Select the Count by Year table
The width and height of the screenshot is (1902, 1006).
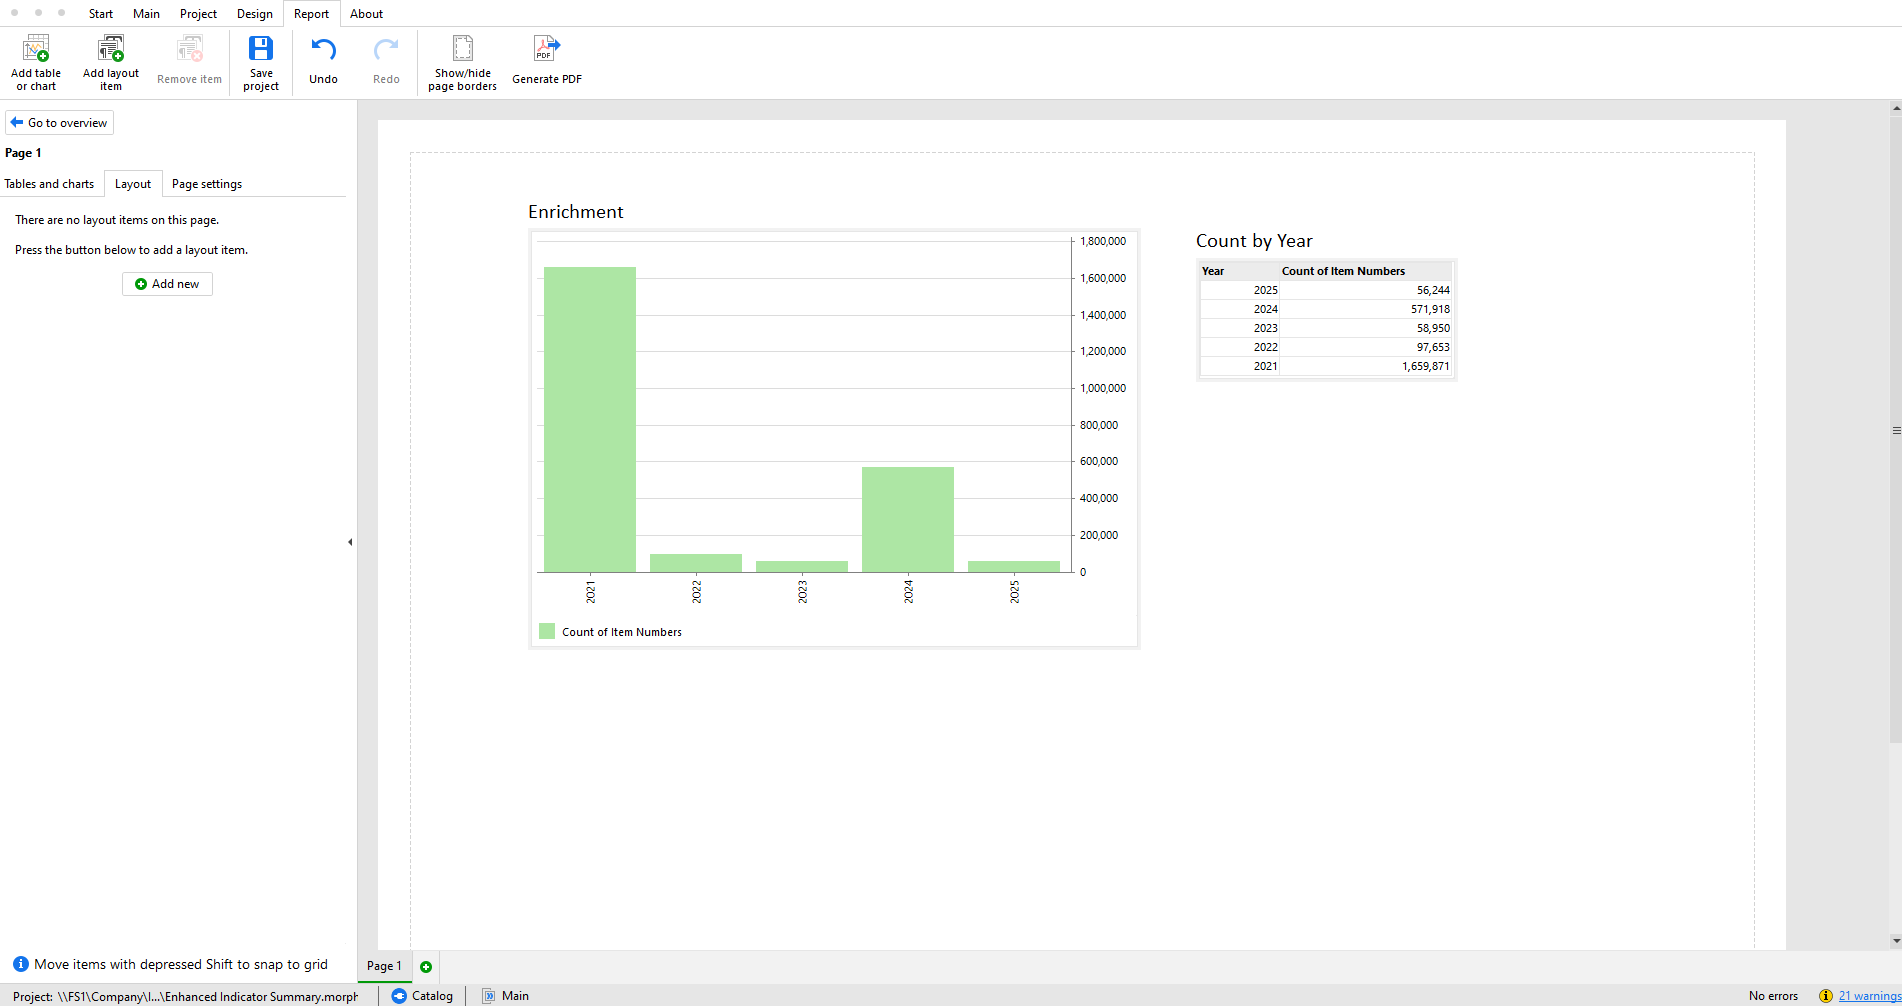click(x=1325, y=320)
